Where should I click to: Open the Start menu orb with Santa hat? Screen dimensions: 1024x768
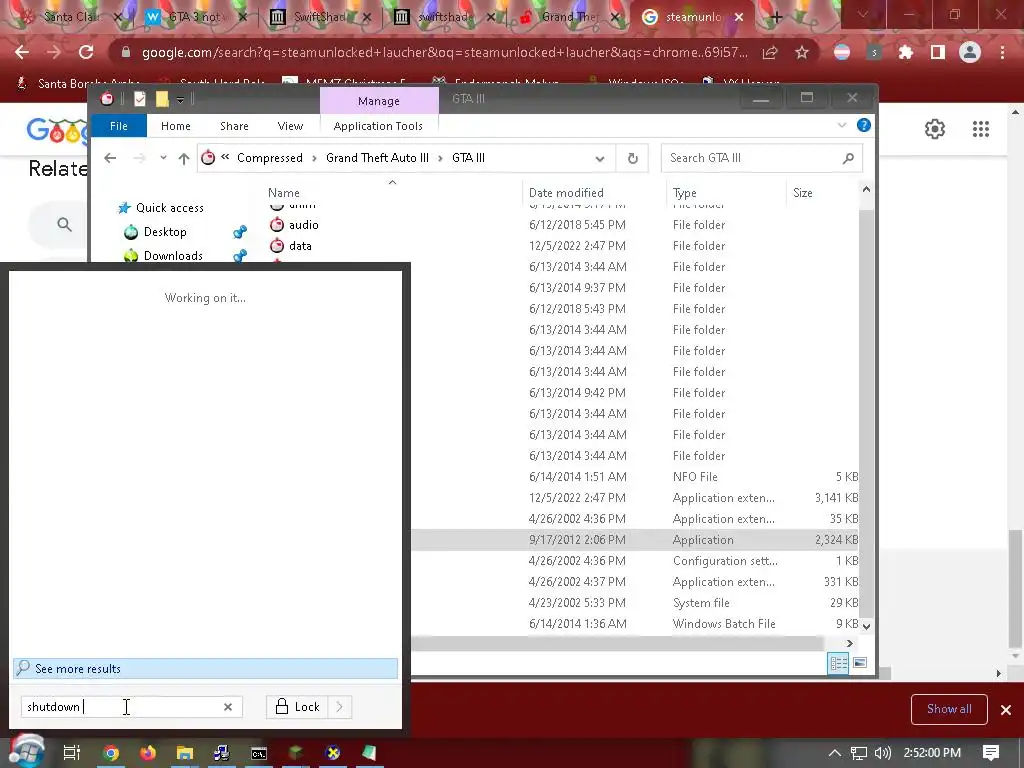point(25,752)
